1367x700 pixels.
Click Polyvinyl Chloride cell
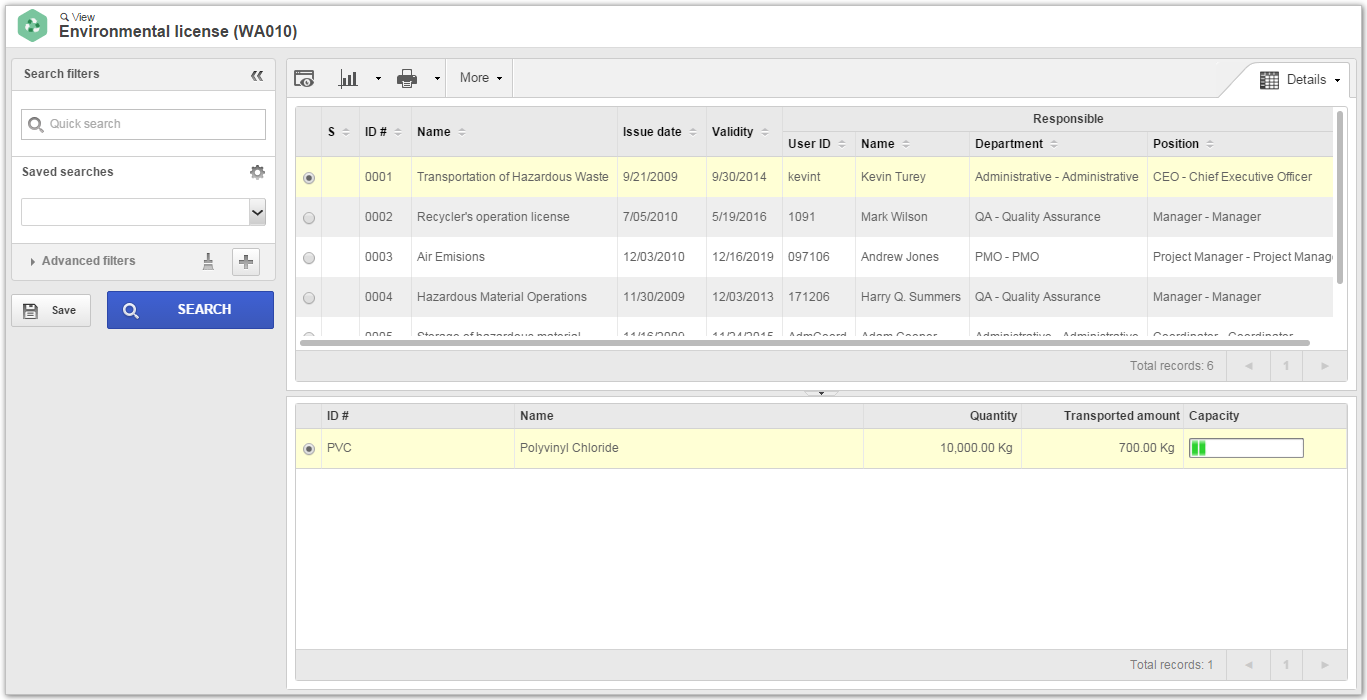tap(689, 448)
